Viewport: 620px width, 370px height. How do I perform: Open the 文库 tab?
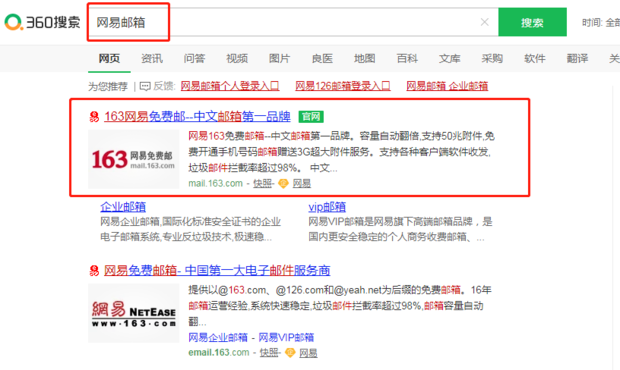click(450, 59)
